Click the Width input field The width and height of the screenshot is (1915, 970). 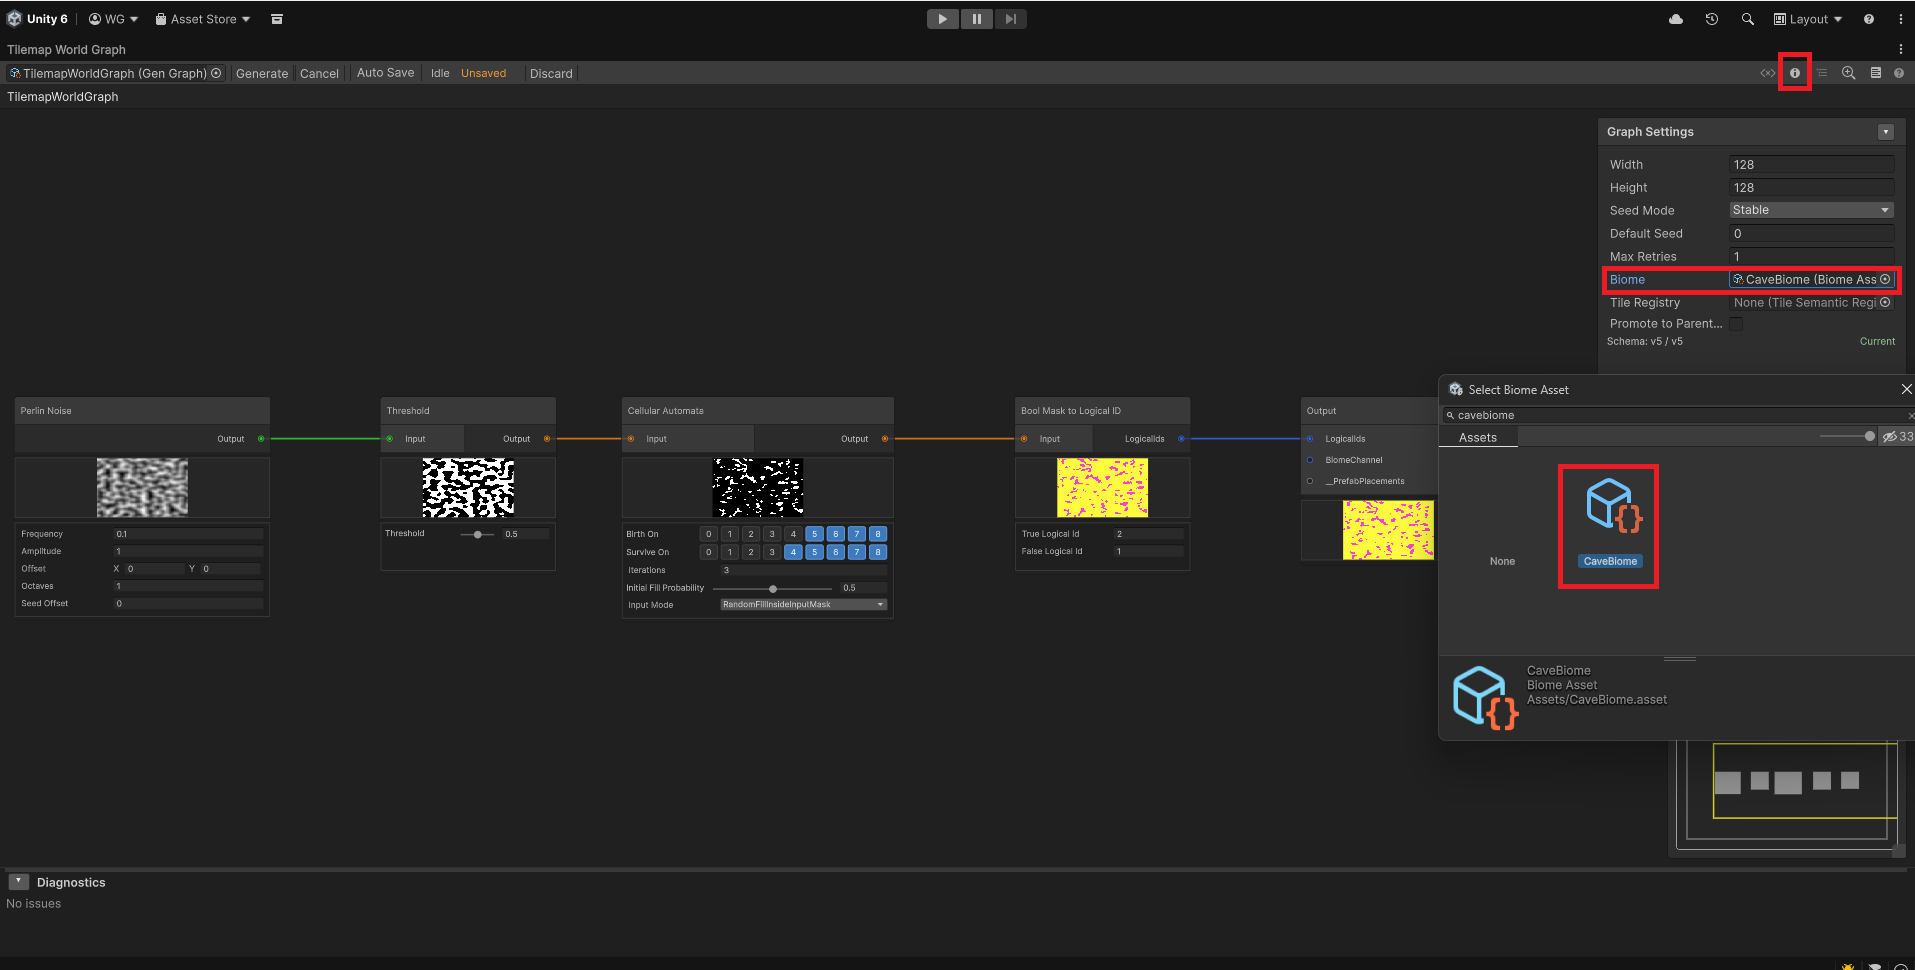(x=1812, y=165)
